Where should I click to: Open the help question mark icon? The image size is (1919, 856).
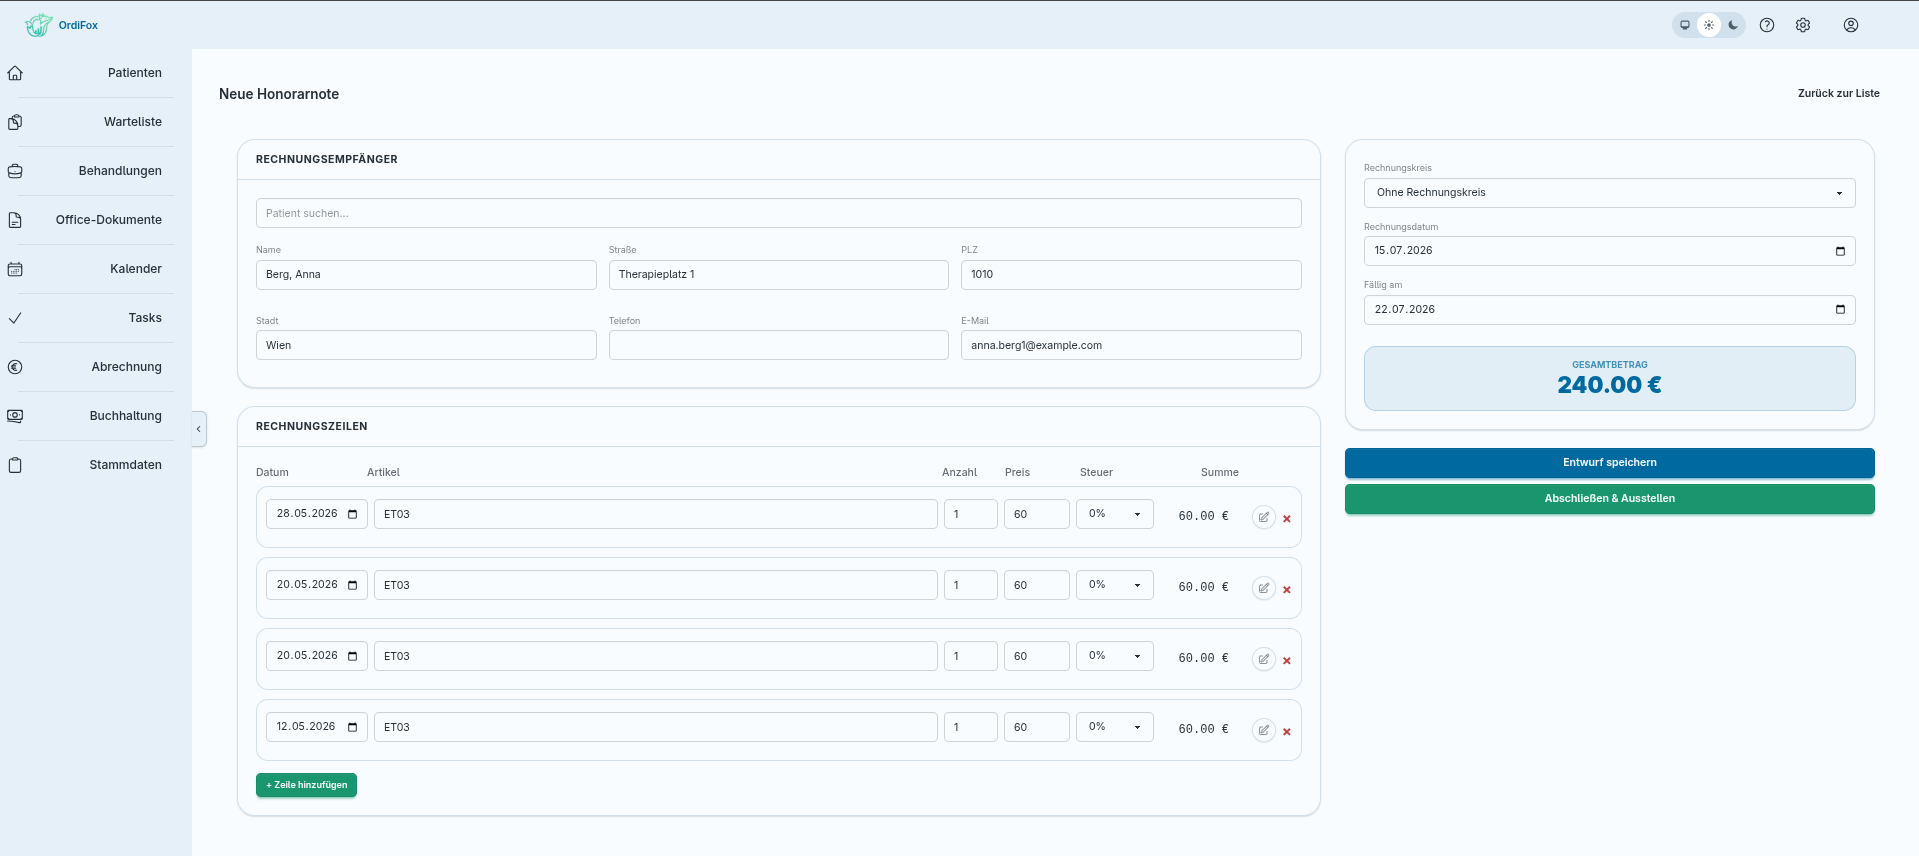(x=1767, y=25)
